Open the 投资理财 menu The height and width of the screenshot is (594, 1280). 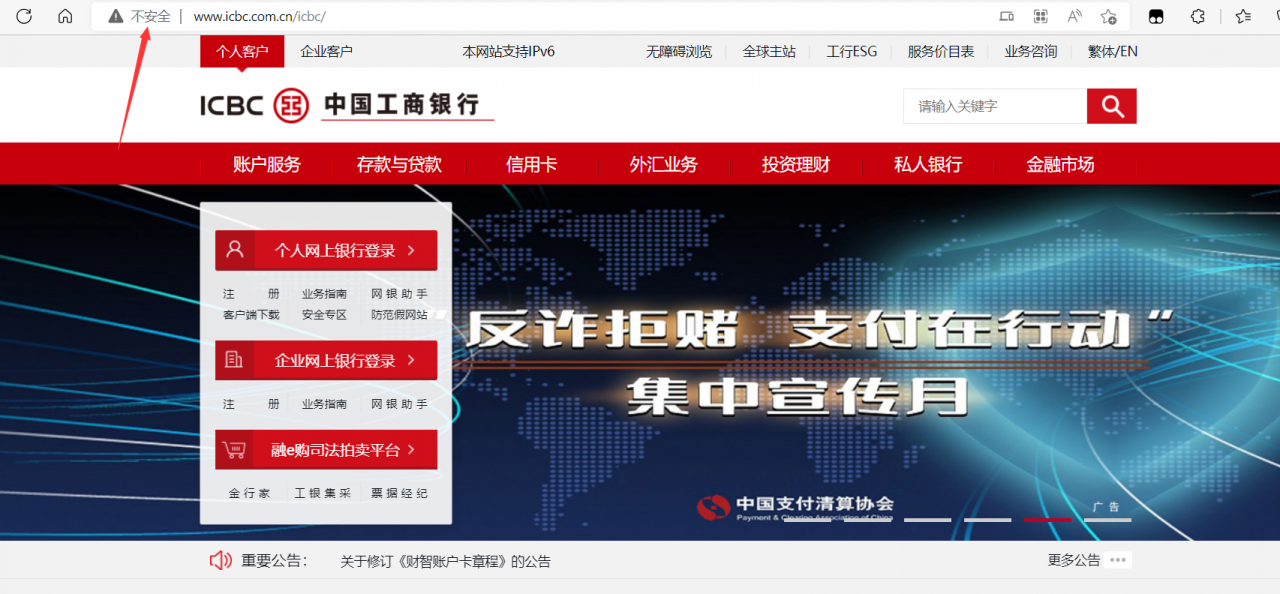796,165
